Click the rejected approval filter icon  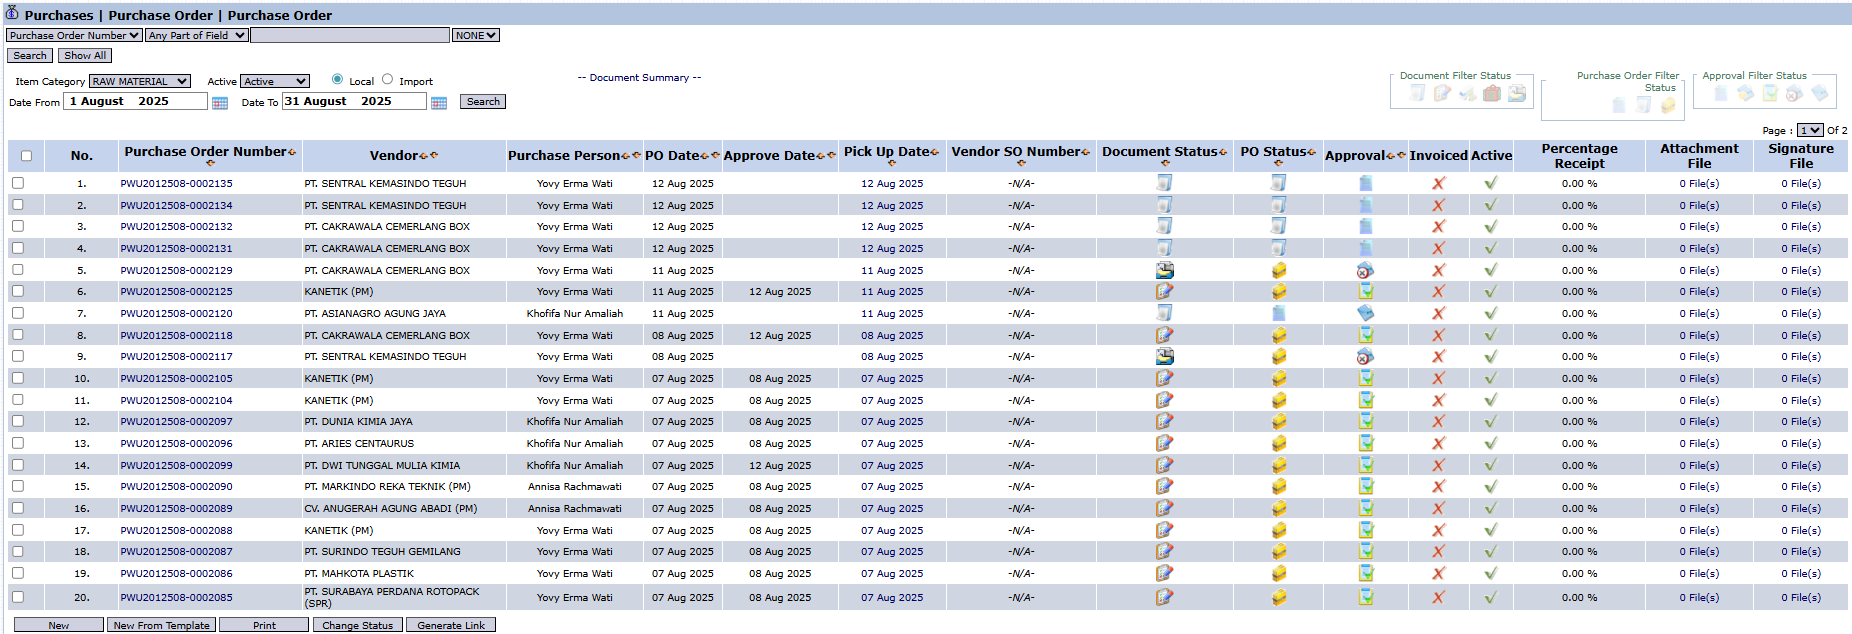point(1794,94)
